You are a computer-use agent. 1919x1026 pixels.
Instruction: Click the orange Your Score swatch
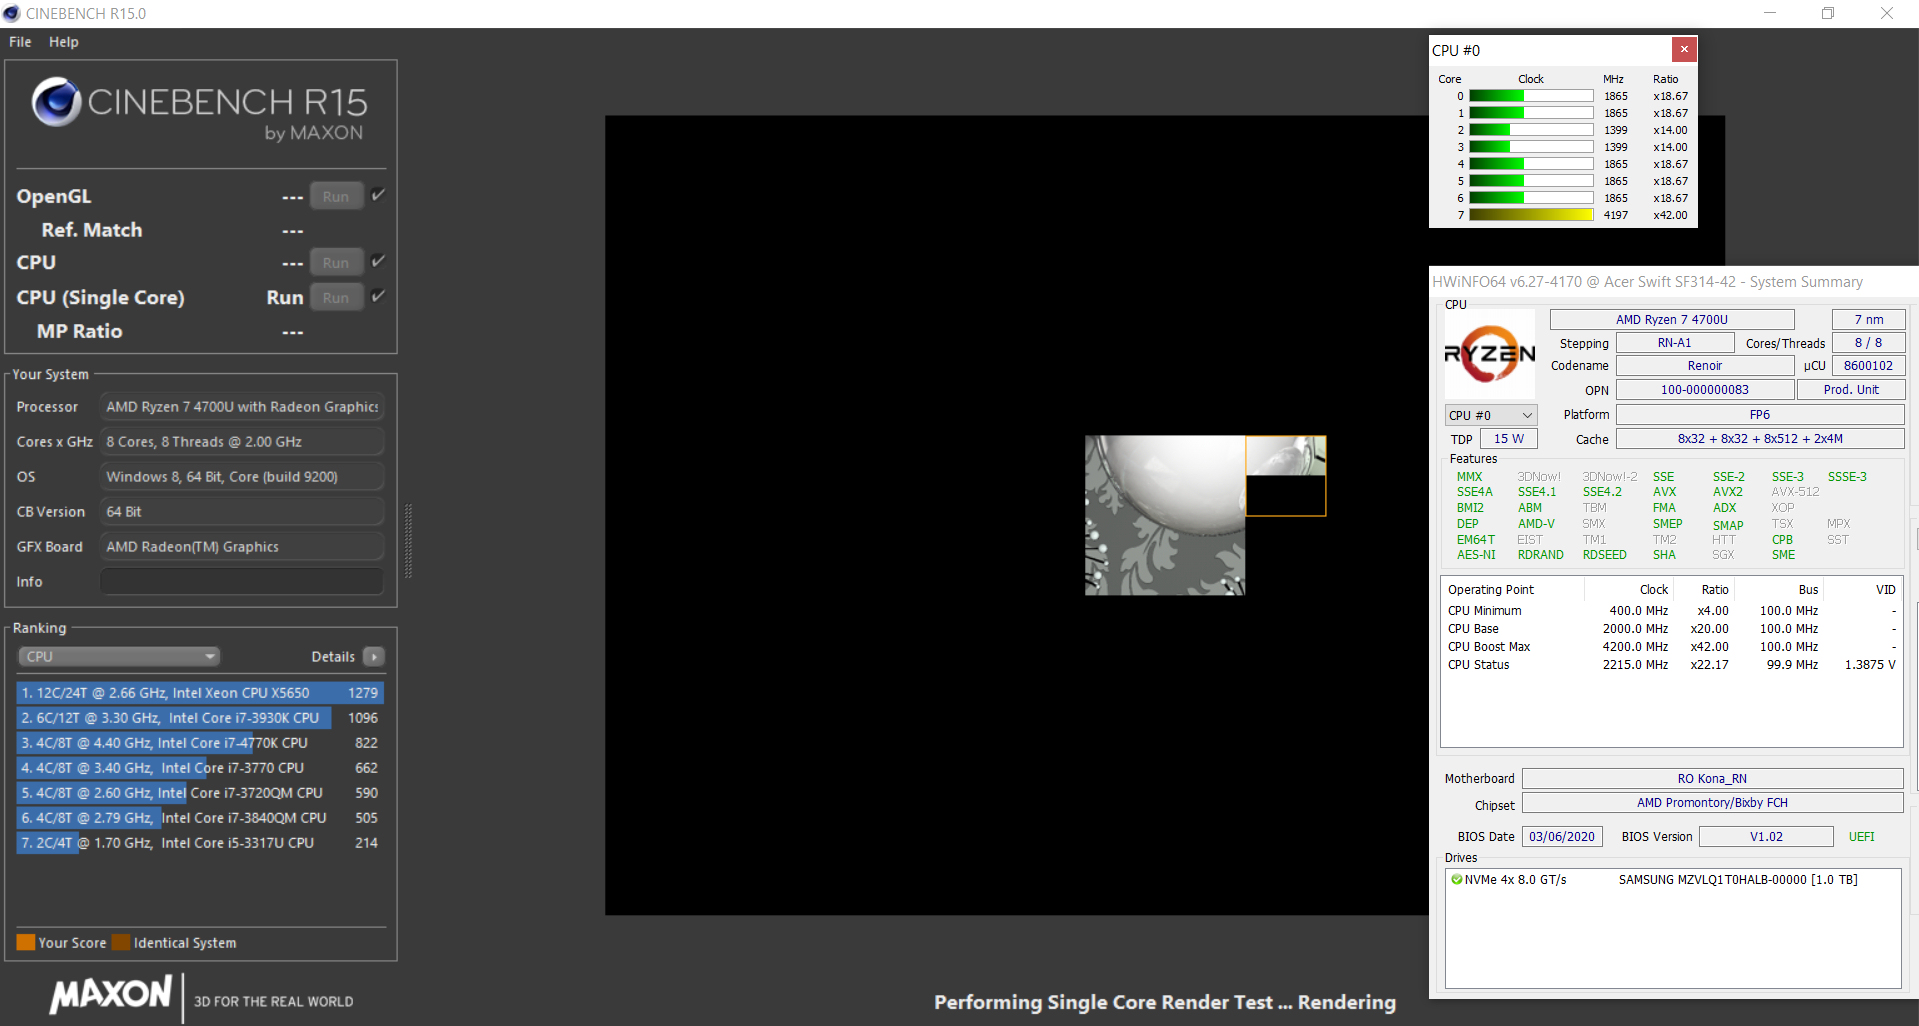26,942
